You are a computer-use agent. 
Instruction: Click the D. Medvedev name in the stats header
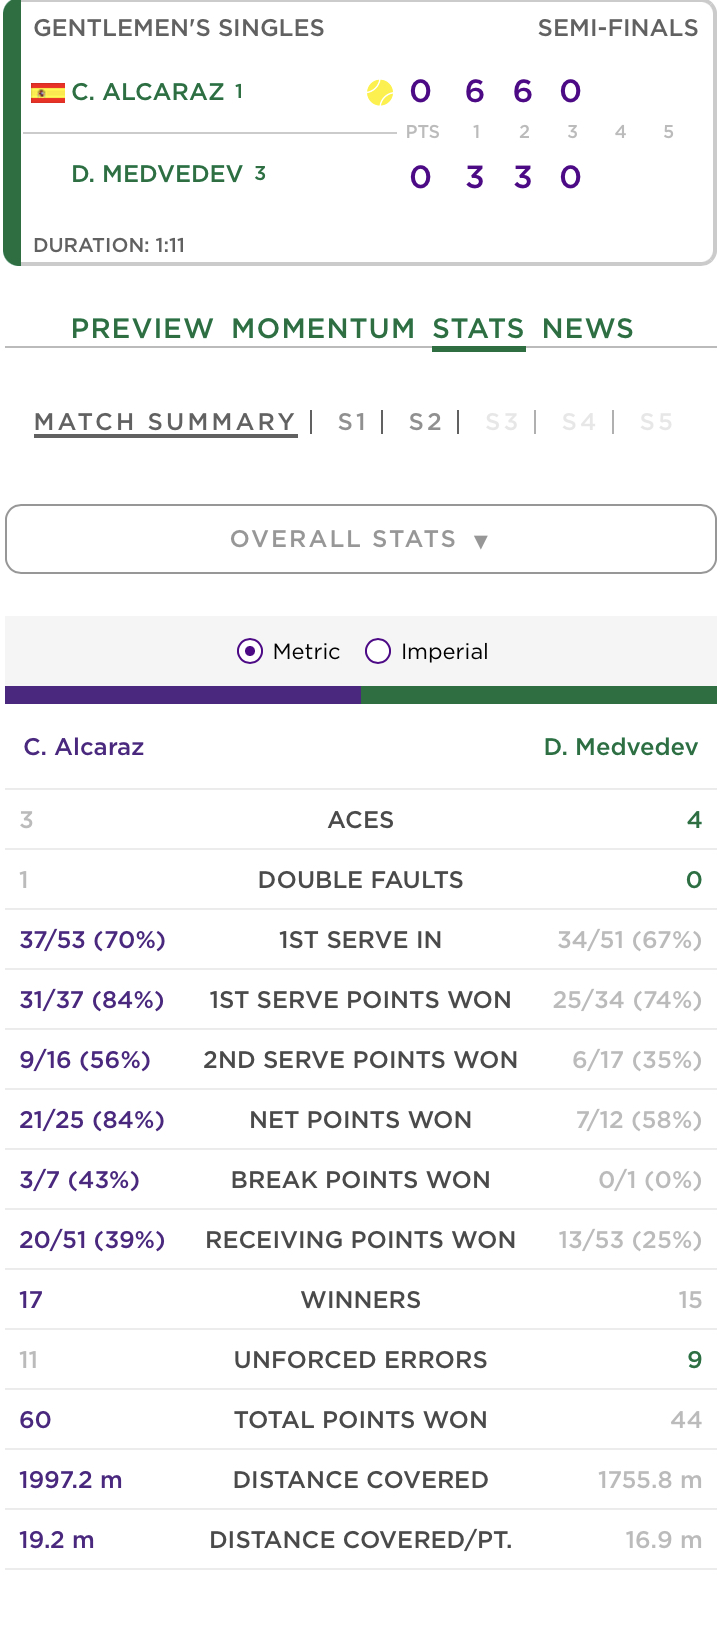pyautogui.click(x=621, y=747)
